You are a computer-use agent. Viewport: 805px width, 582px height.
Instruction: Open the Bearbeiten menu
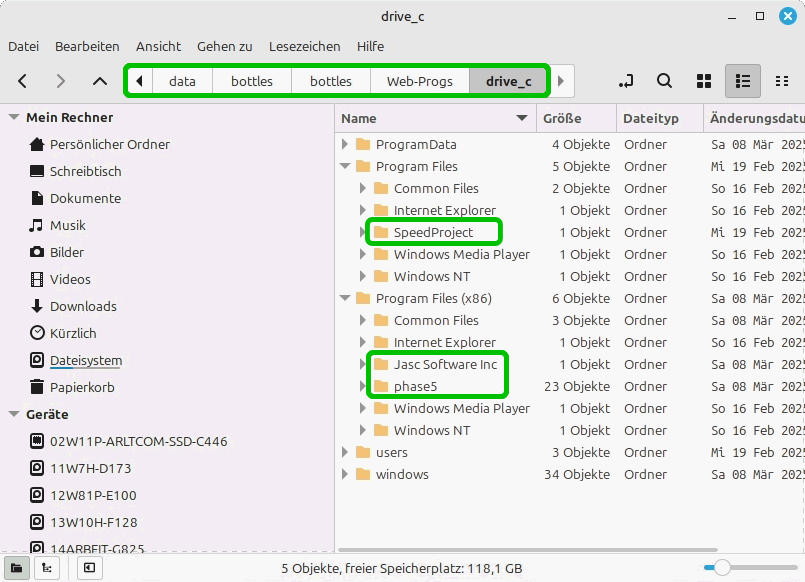point(87,46)
